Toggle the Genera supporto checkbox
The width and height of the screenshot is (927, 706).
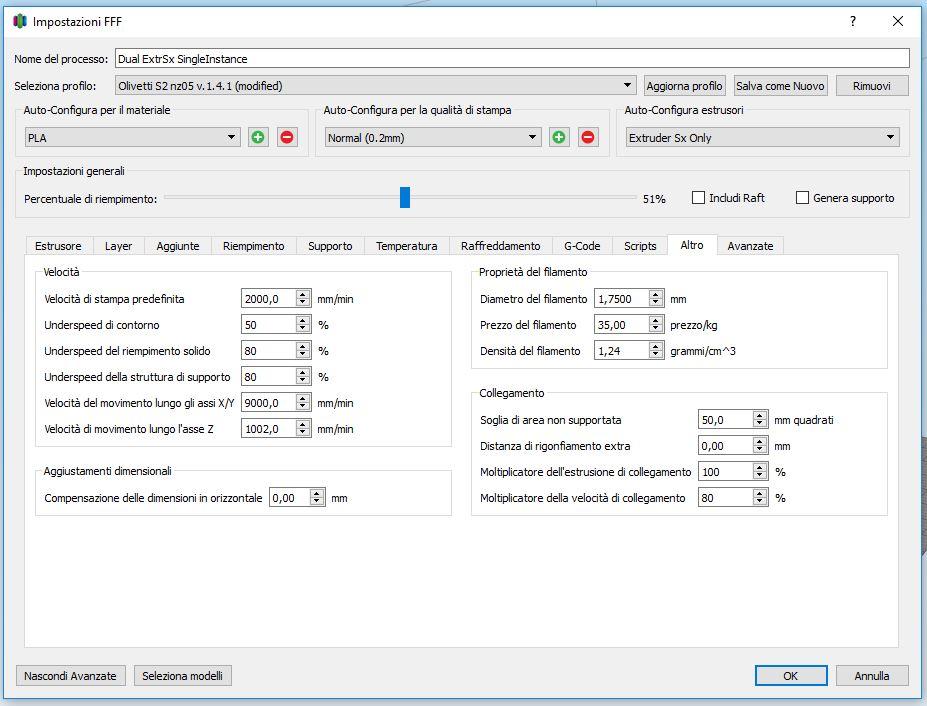(x=802, y=198)
